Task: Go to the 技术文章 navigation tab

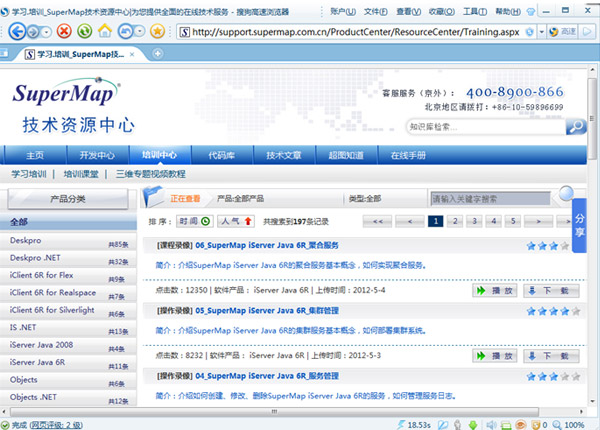Action: (284, 155)
